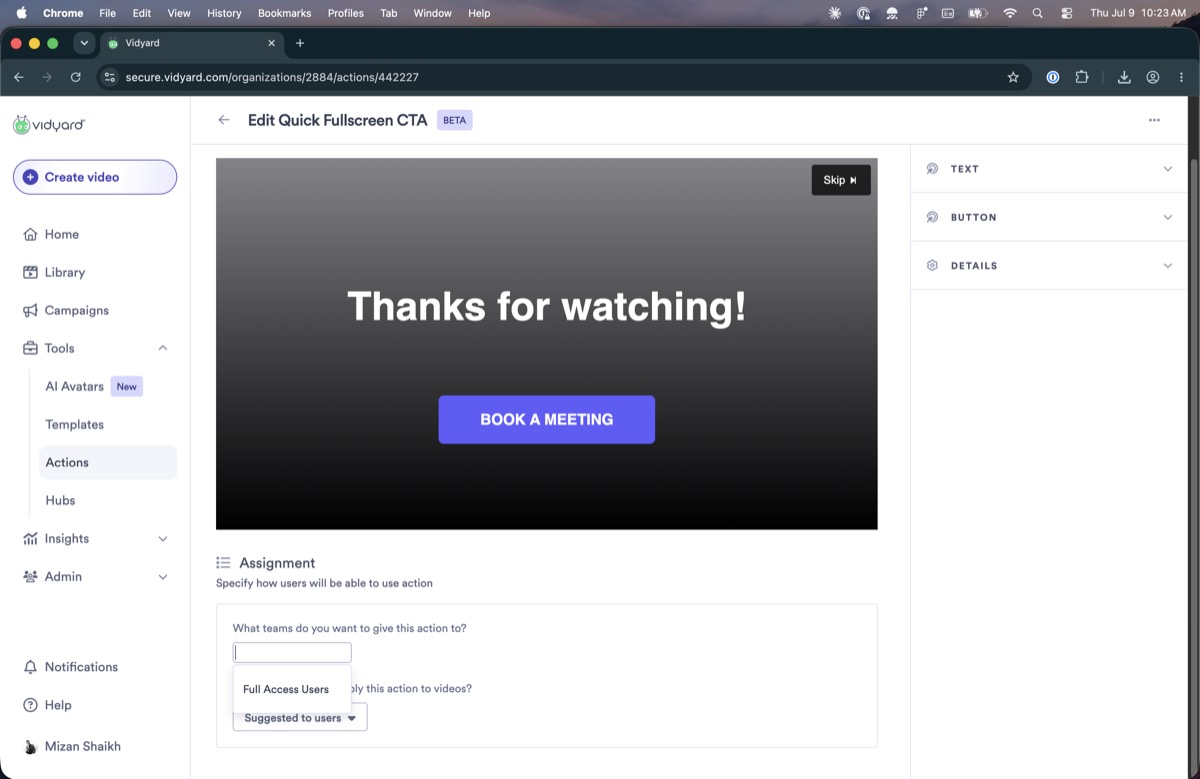1200x779 pixels.
Task: Bookmark this page with the star
Action: pos(1013,77)
